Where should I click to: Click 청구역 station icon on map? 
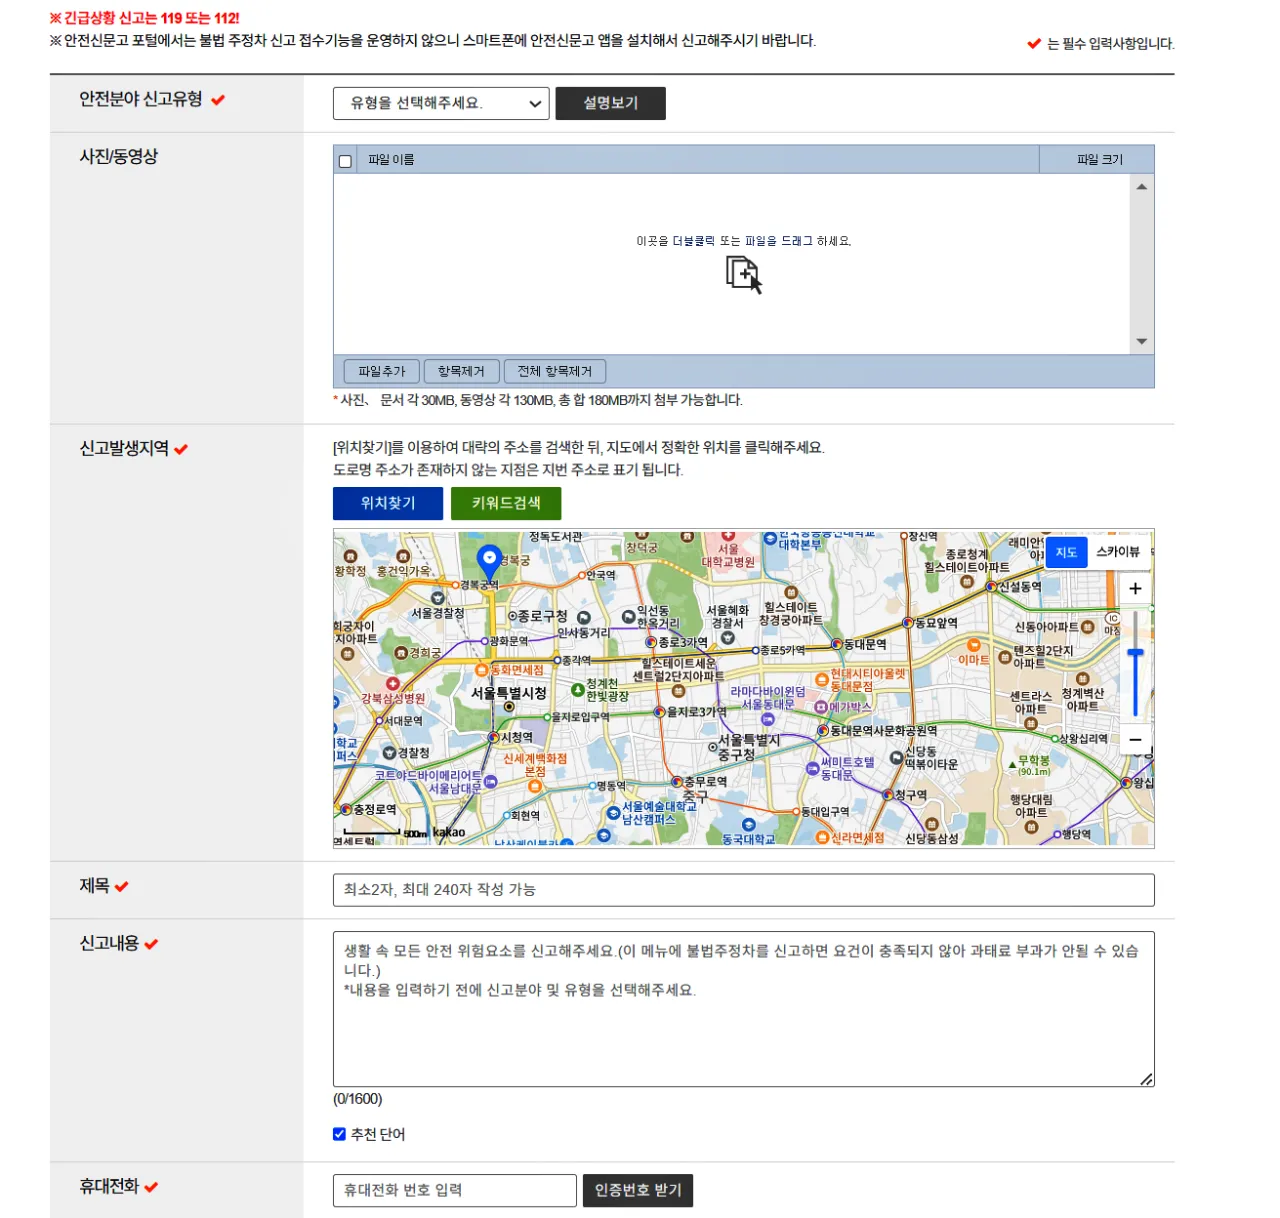pos(887,795)
